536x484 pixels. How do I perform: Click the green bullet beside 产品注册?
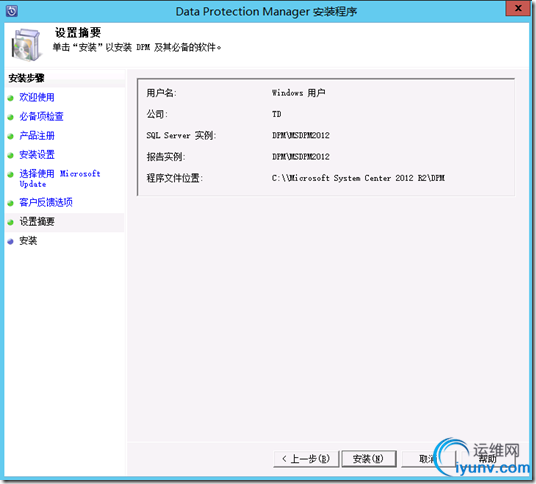click(11, 136)
